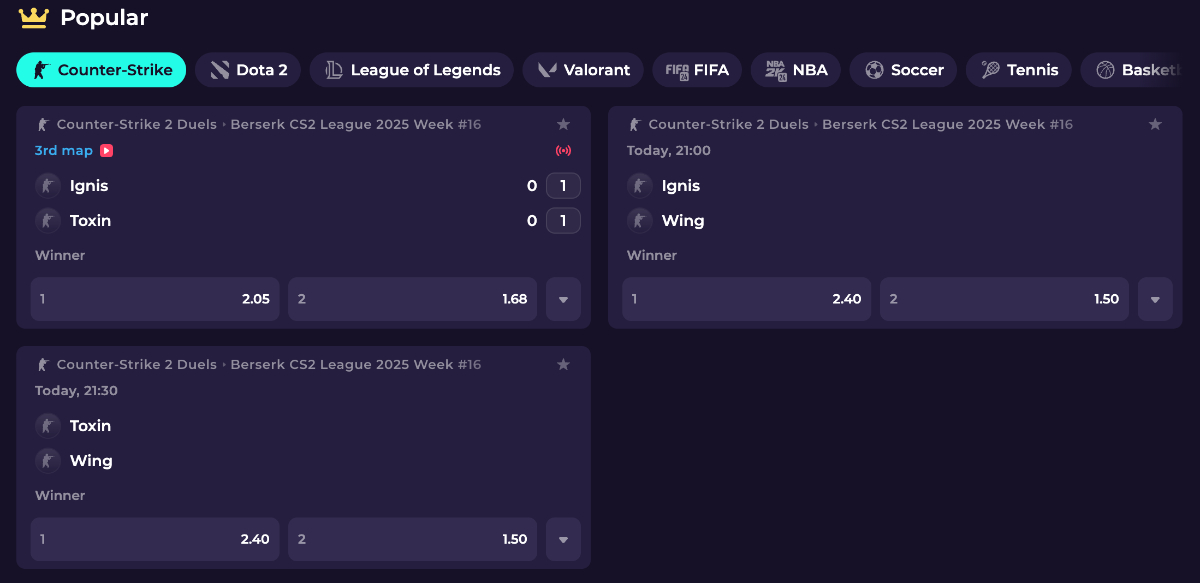Favorite the Ignis vs Wing match star
The width and height of the screenshot is (1200, 583).
coord(1155,124)
